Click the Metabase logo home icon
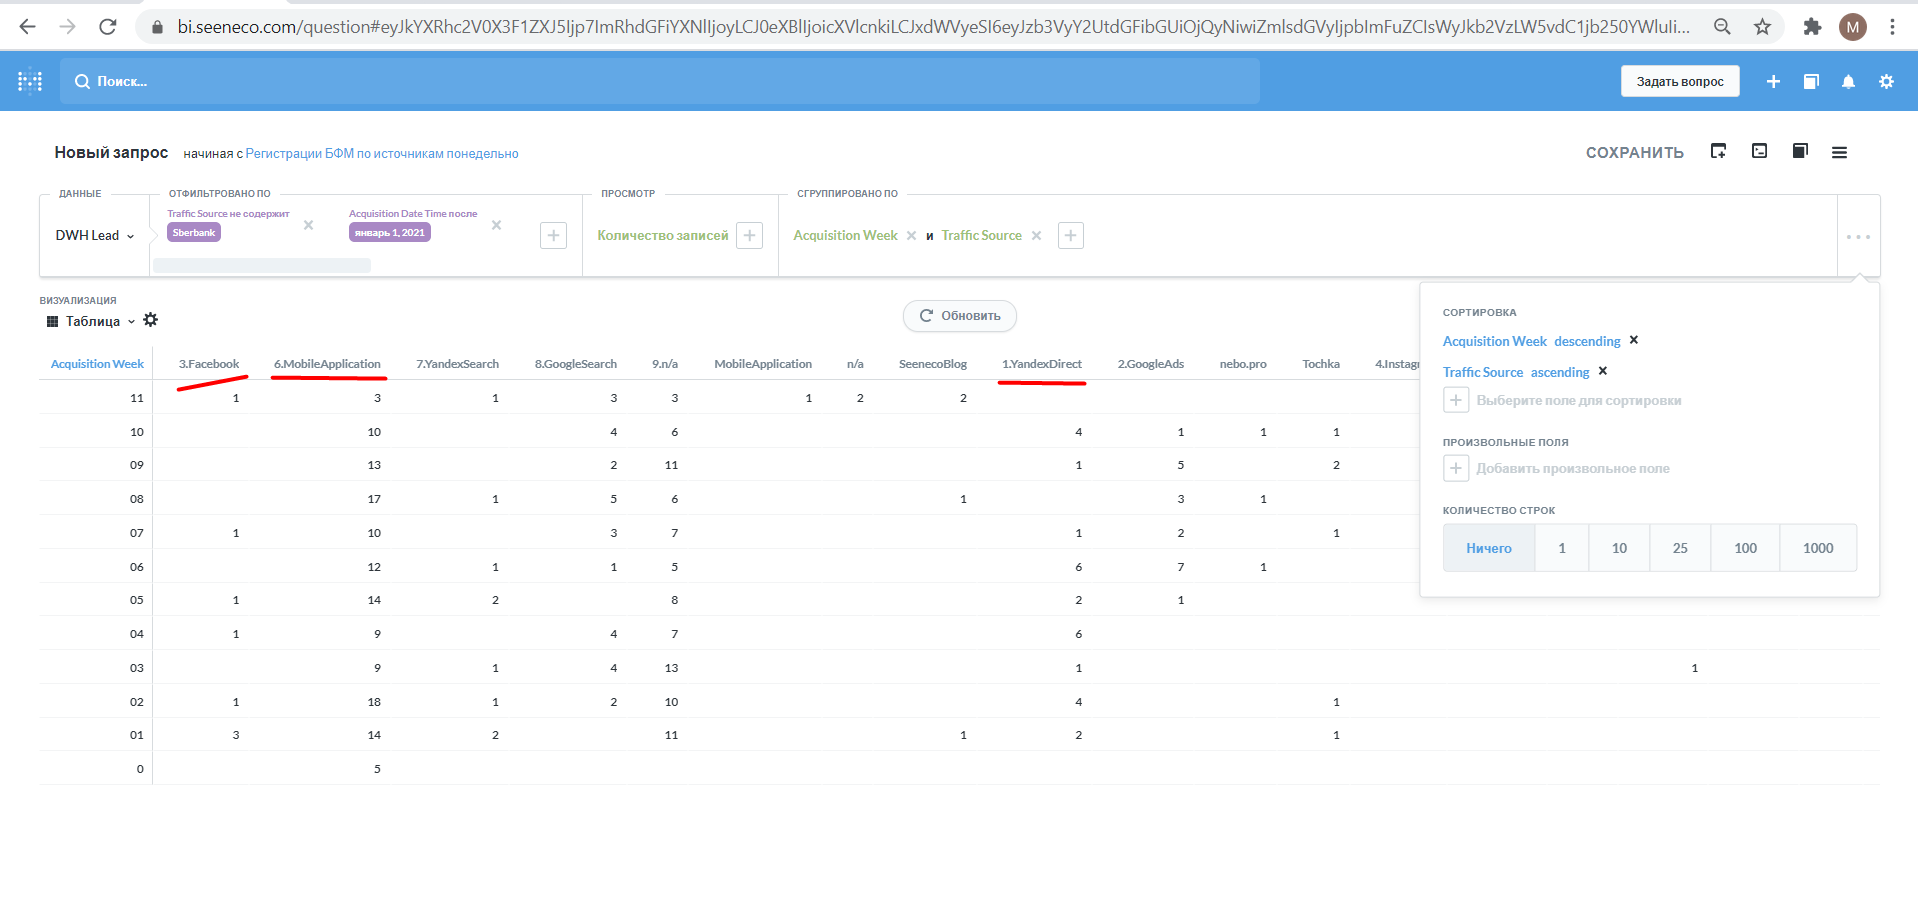 pyautogui.click(x=30, y=82)
